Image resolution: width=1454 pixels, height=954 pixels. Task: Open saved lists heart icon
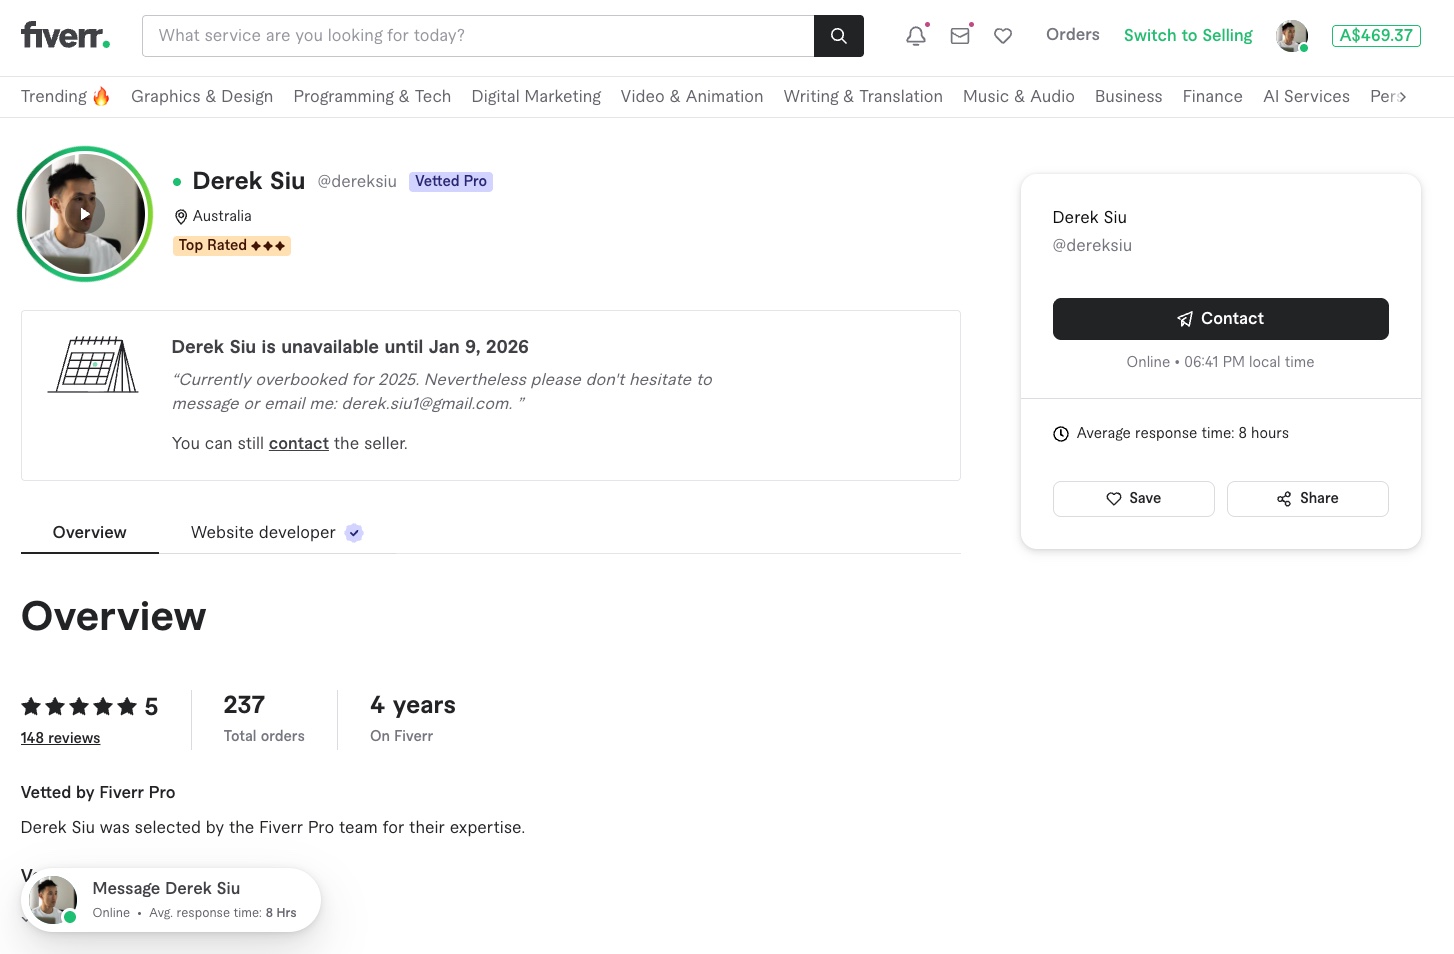point(1003,36)
